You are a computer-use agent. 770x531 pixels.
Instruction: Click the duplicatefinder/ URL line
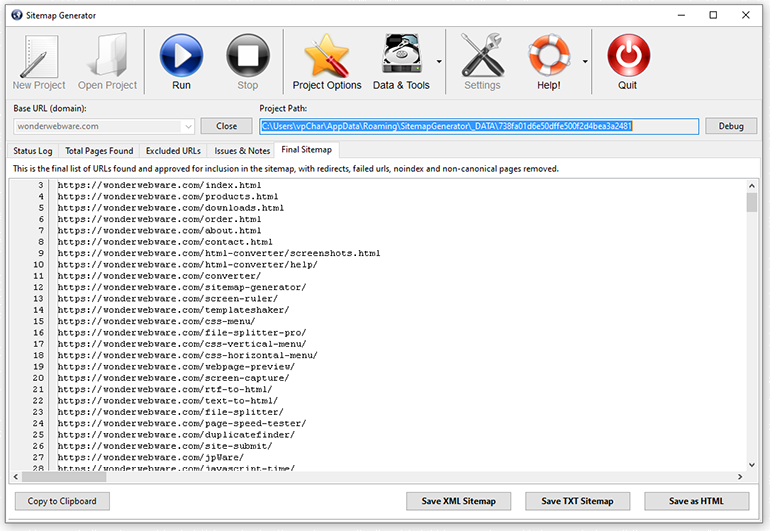click(176, 434)
